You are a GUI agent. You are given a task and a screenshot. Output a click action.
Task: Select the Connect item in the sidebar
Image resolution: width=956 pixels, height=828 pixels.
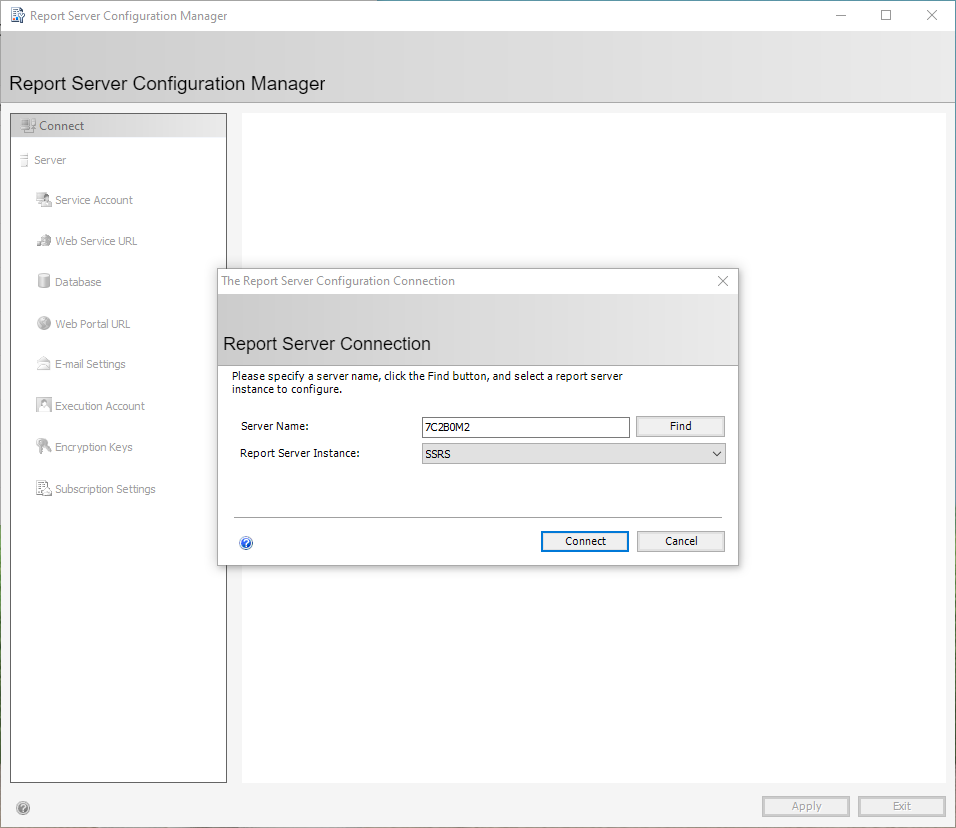pyautogui.click(x=61, y=126)
